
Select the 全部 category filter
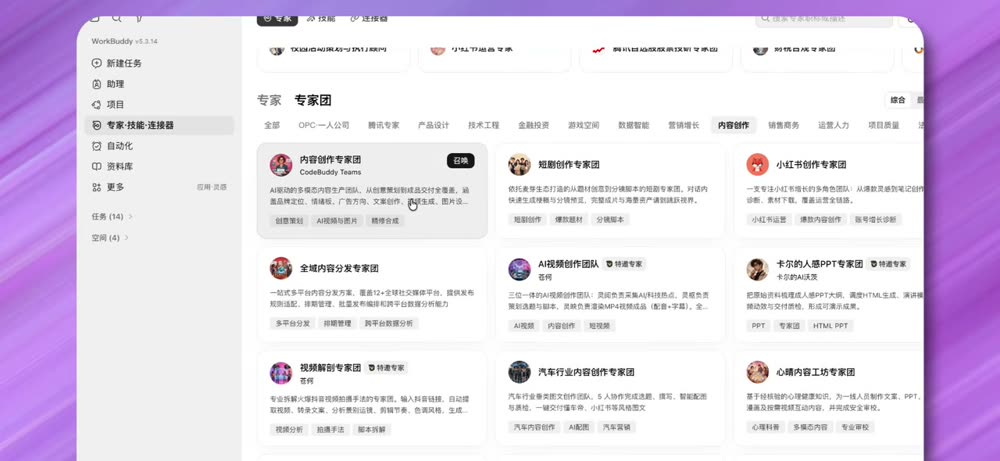click(272, 126)
